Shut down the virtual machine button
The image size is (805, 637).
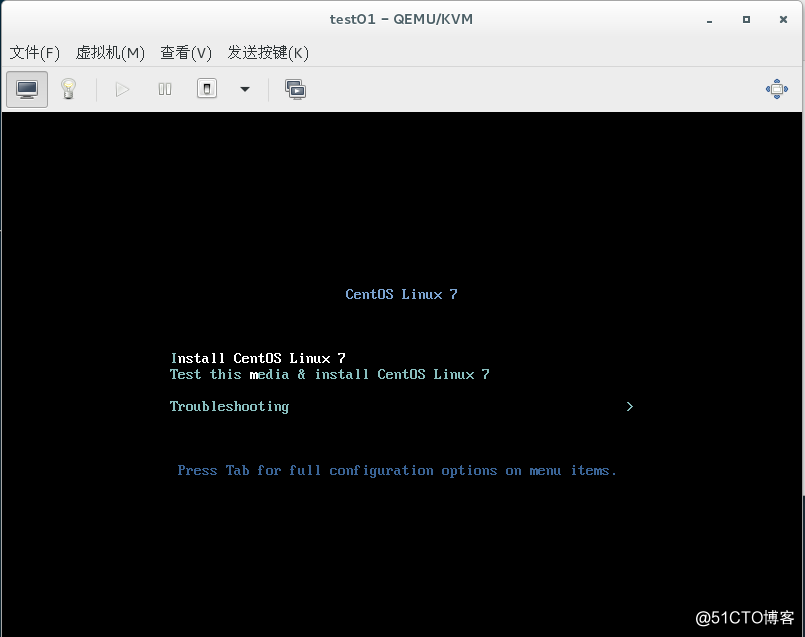click(207, 89)
